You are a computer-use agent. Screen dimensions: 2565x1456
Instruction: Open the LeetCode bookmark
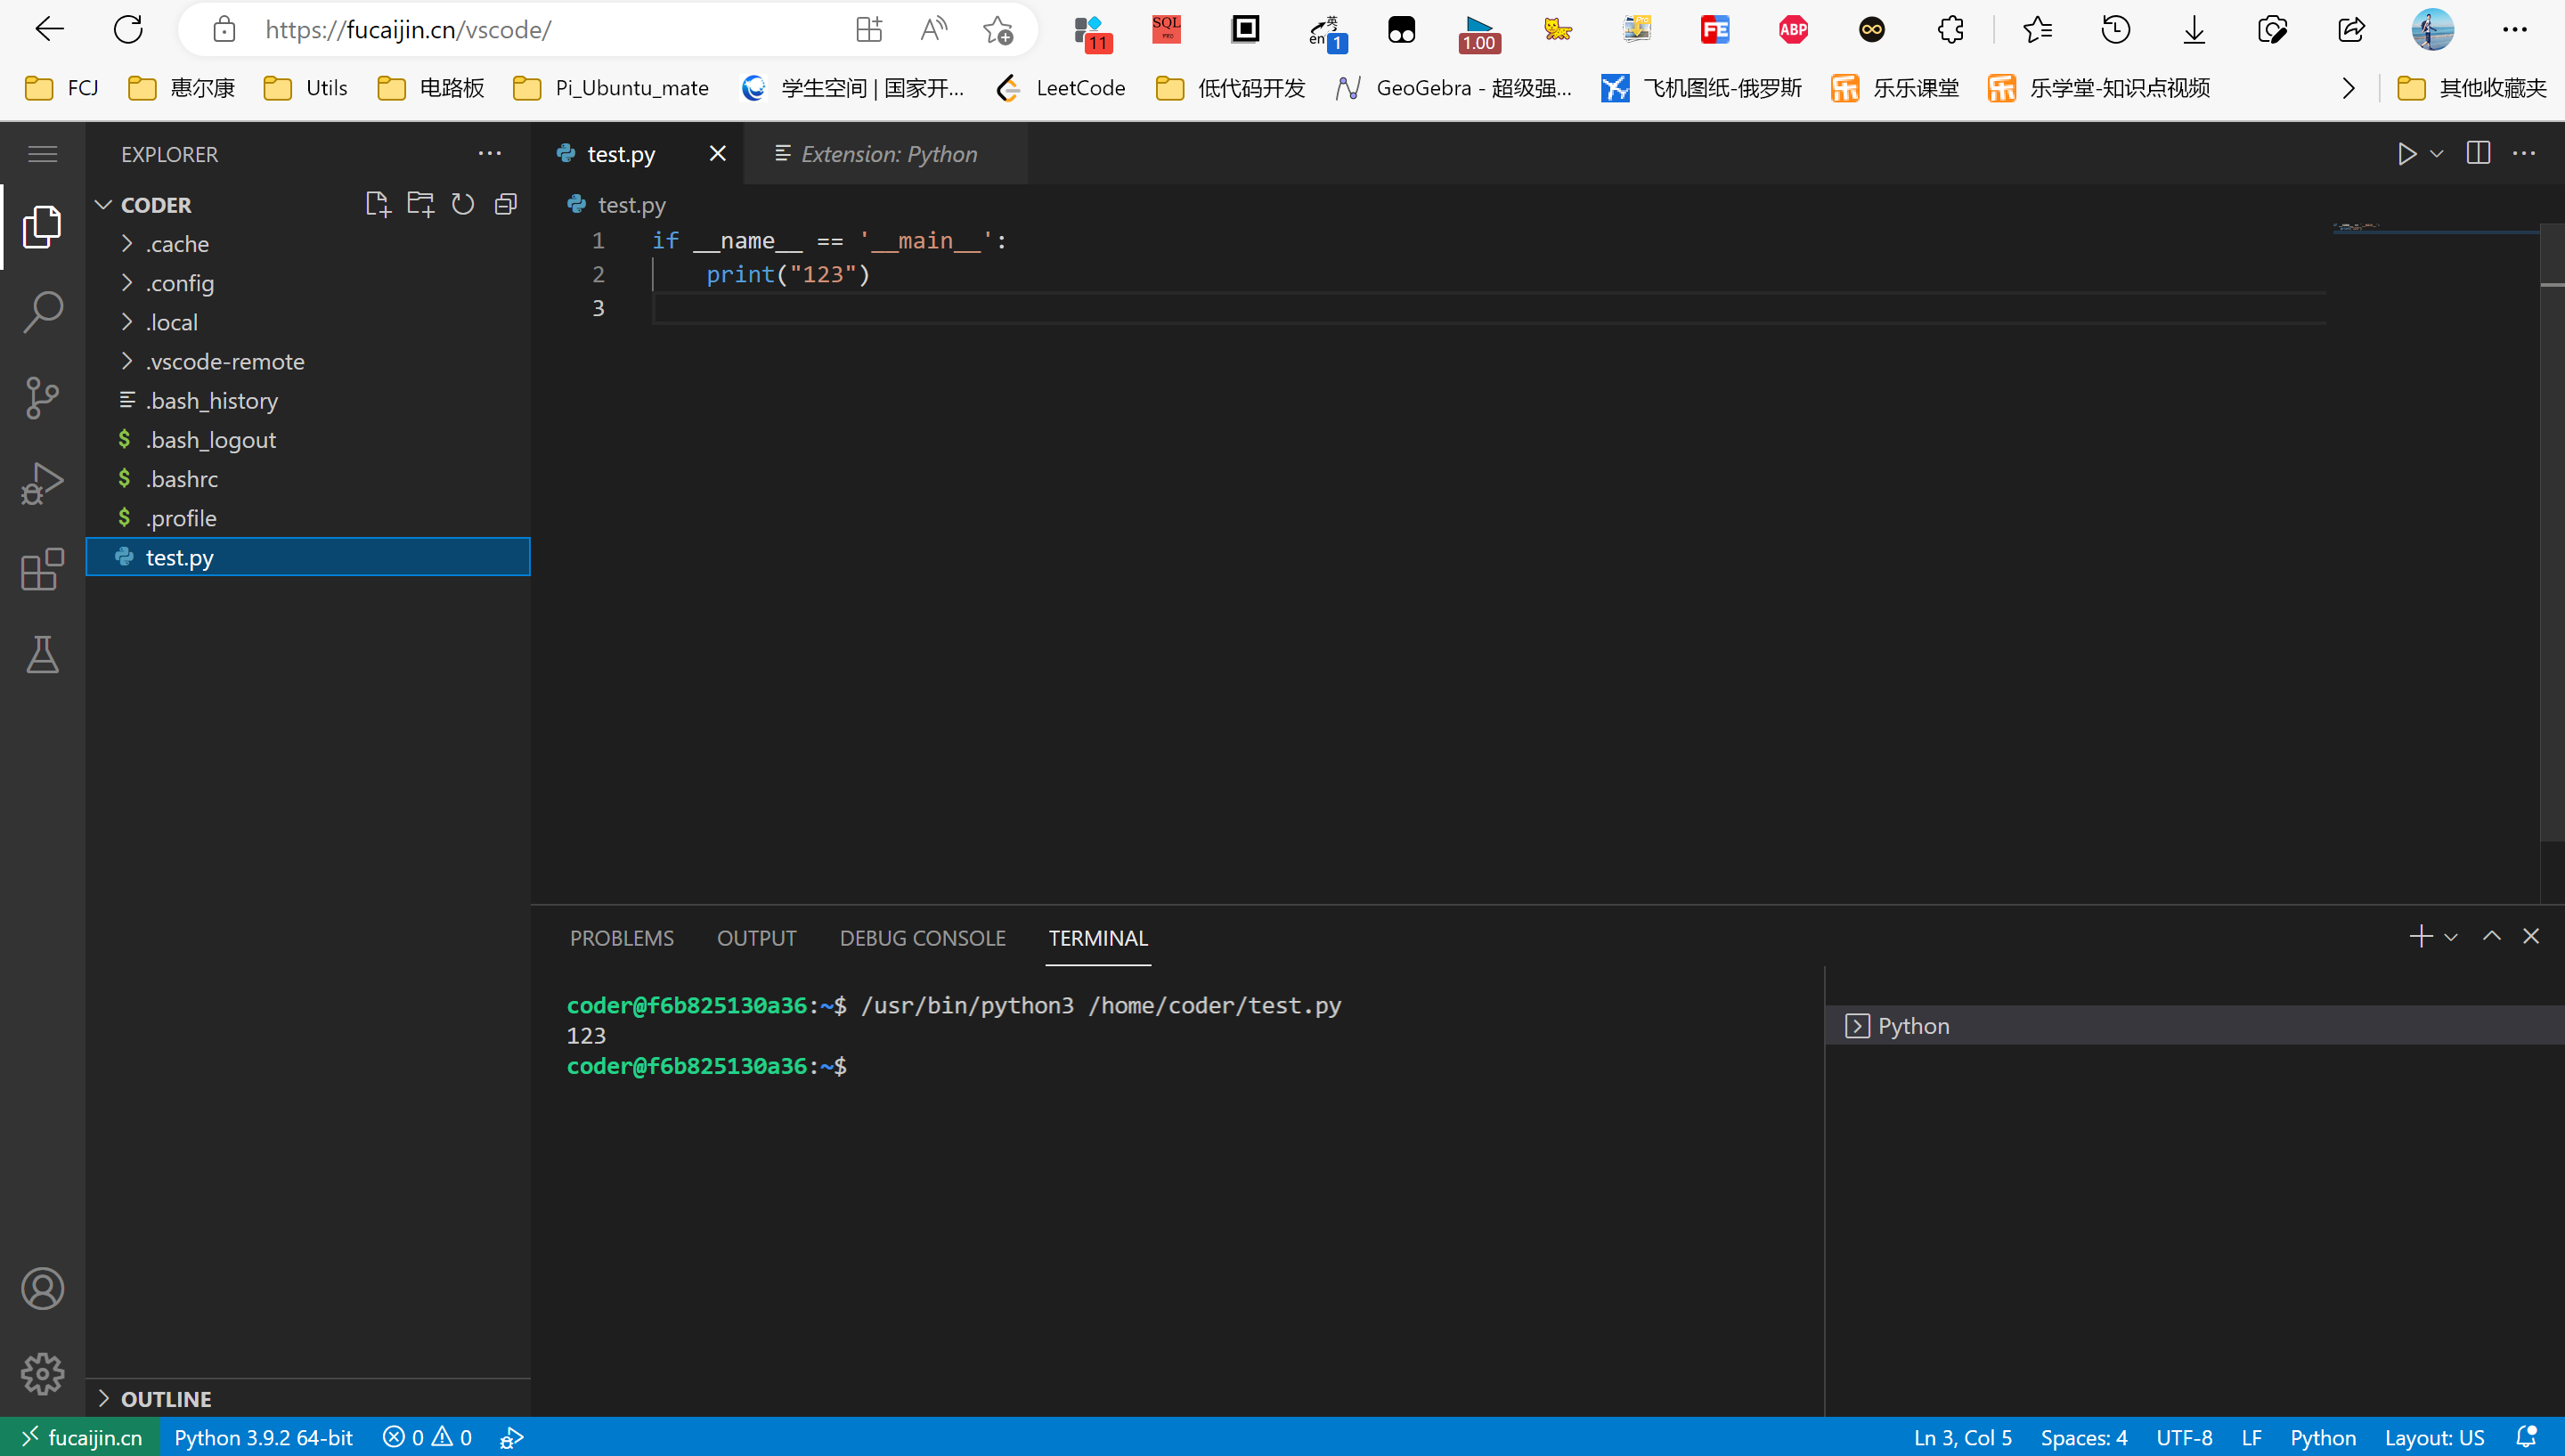coord(1060,88)
